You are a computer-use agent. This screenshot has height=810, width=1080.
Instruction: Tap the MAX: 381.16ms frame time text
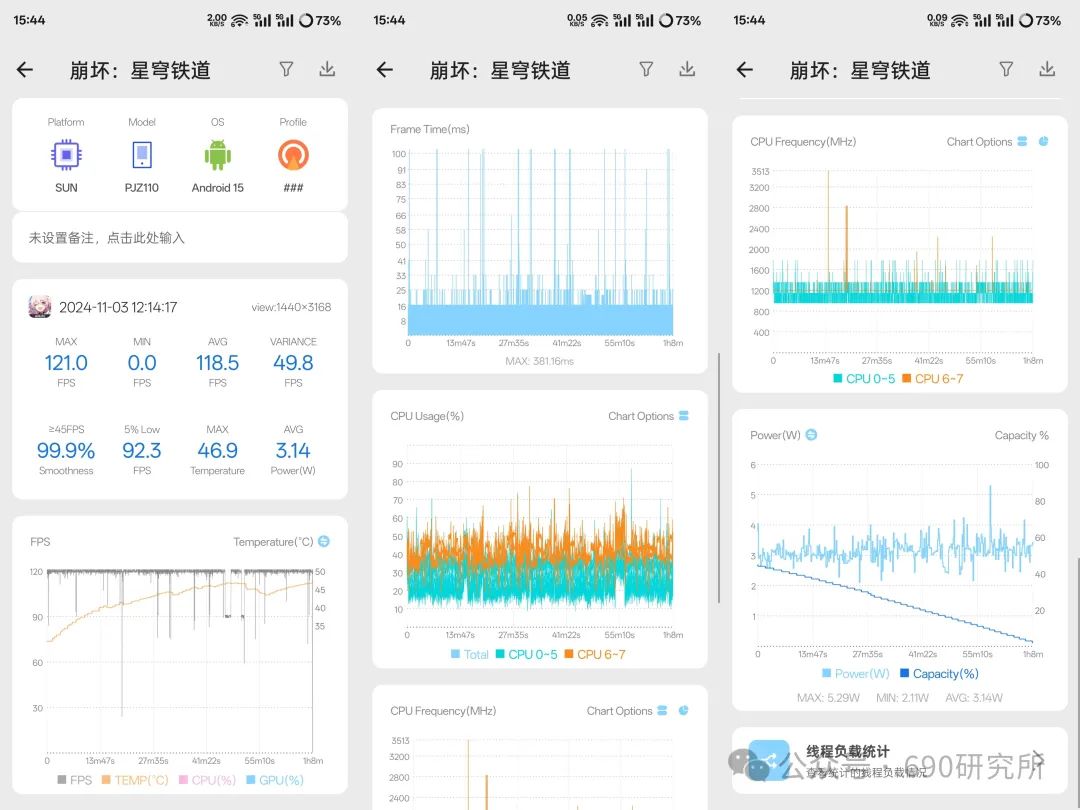(x=539, y=361)
